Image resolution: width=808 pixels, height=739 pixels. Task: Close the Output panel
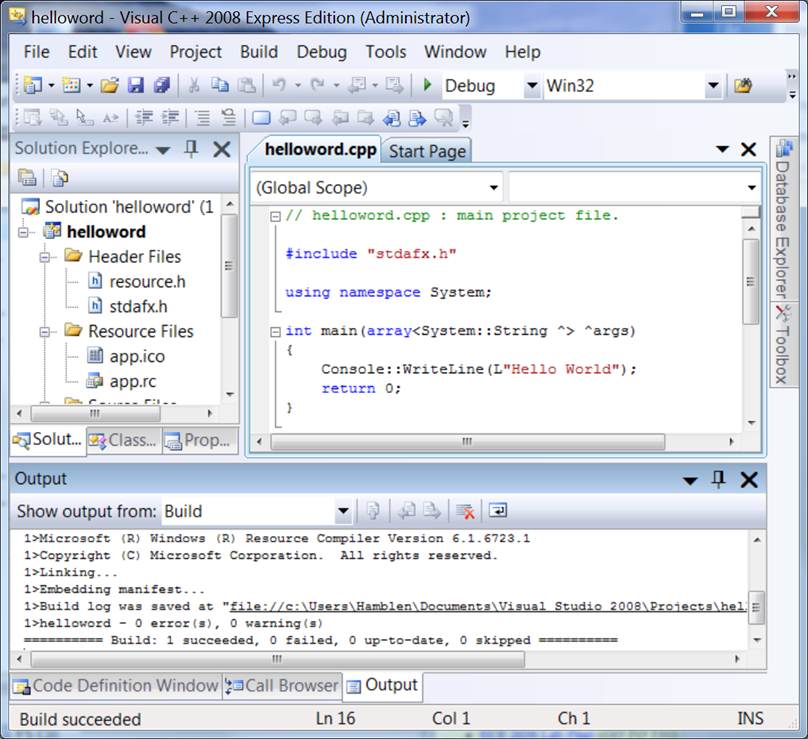coord(749,480)
